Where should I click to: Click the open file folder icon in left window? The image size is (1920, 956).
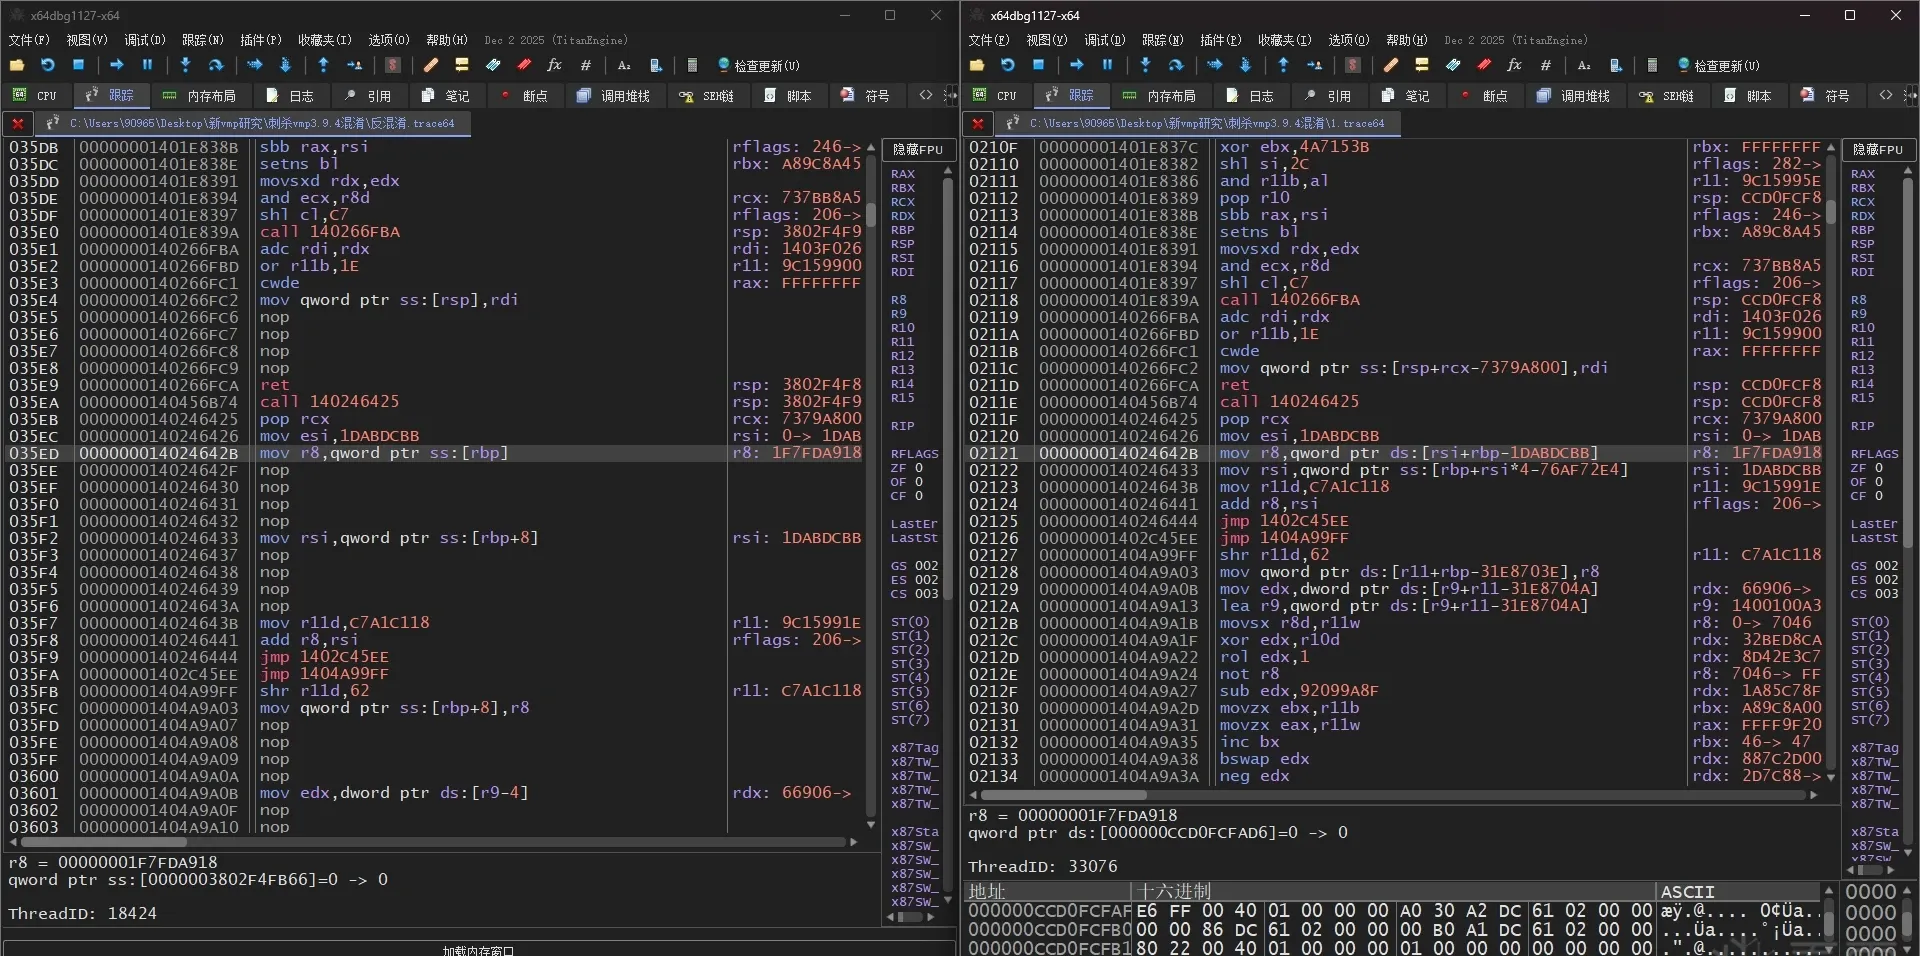click(17, 65)
